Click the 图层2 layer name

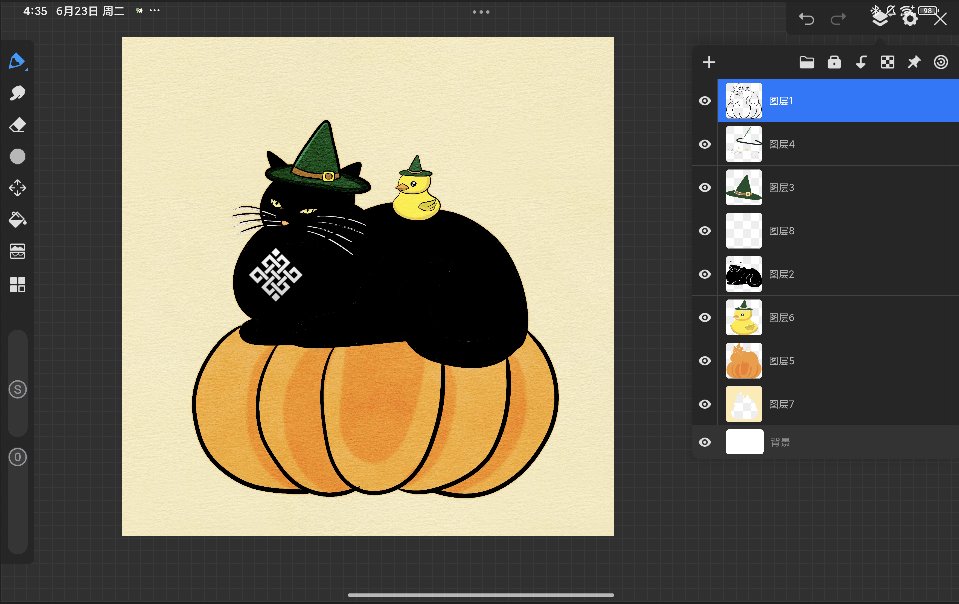point(782,274)
